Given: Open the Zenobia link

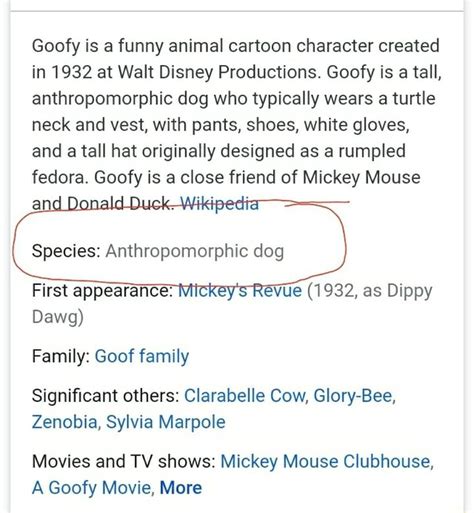Looking at the screenshot, I should (x=65, y=422).
